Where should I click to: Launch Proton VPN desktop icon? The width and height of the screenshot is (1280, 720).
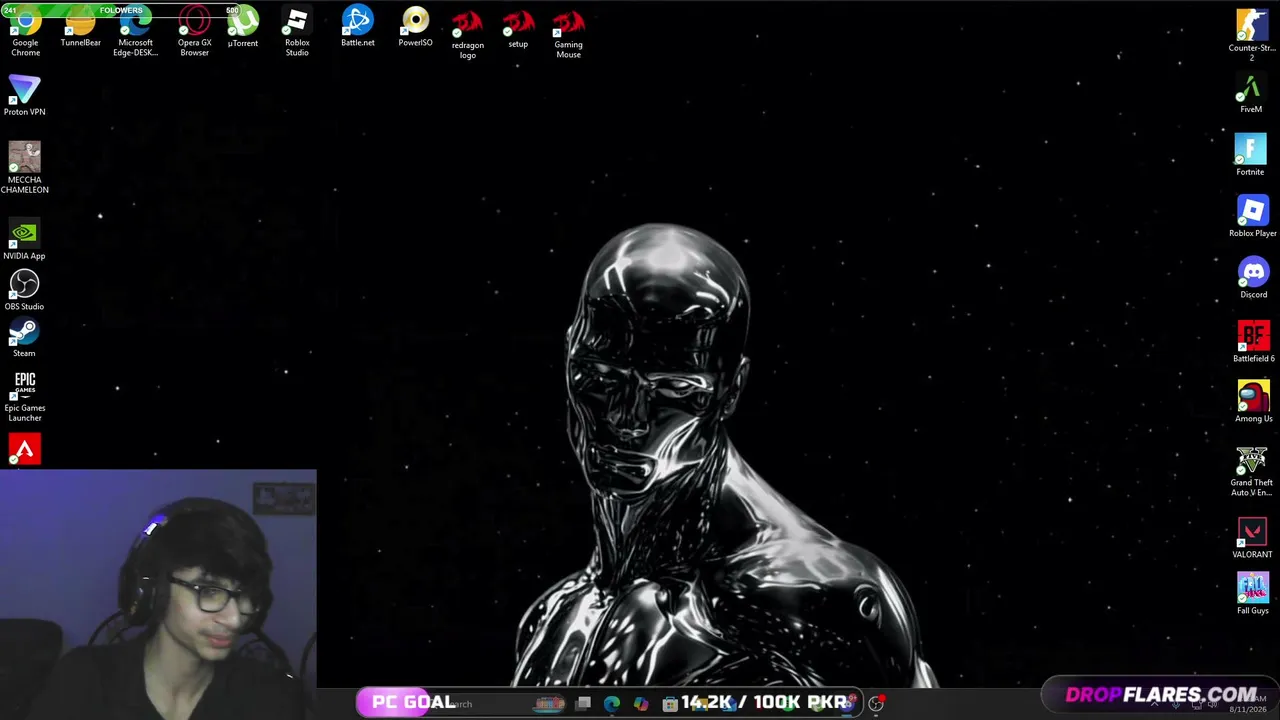(24, 96)
